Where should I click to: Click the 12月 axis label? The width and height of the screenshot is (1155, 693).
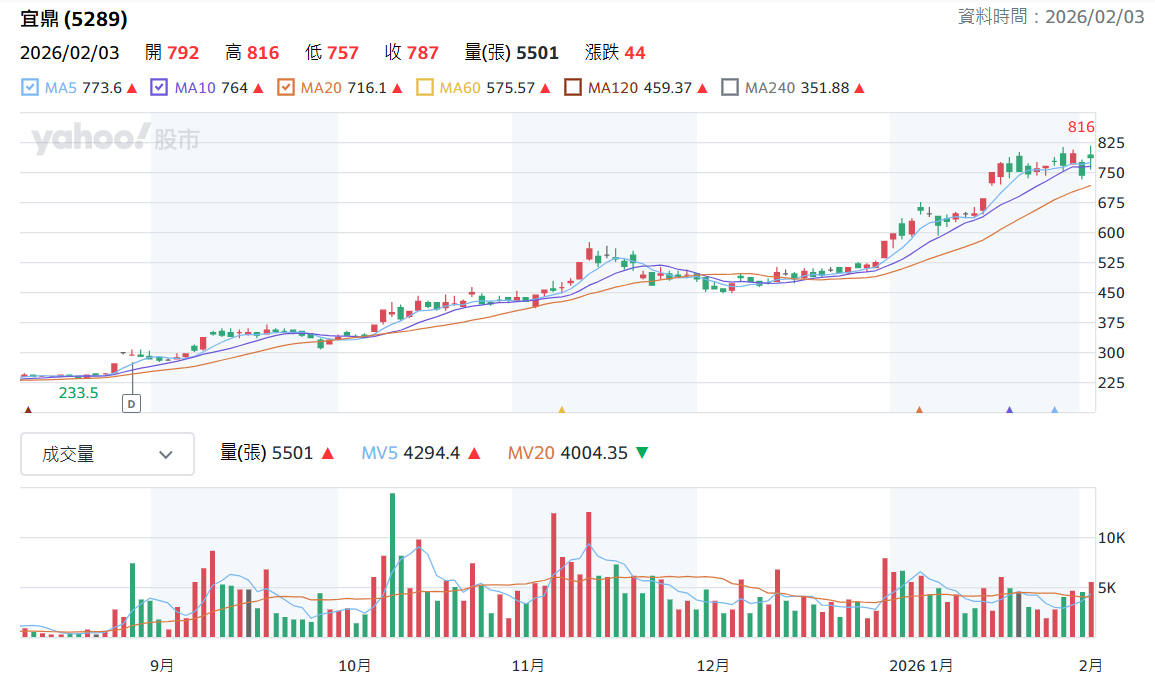point(713,666)
